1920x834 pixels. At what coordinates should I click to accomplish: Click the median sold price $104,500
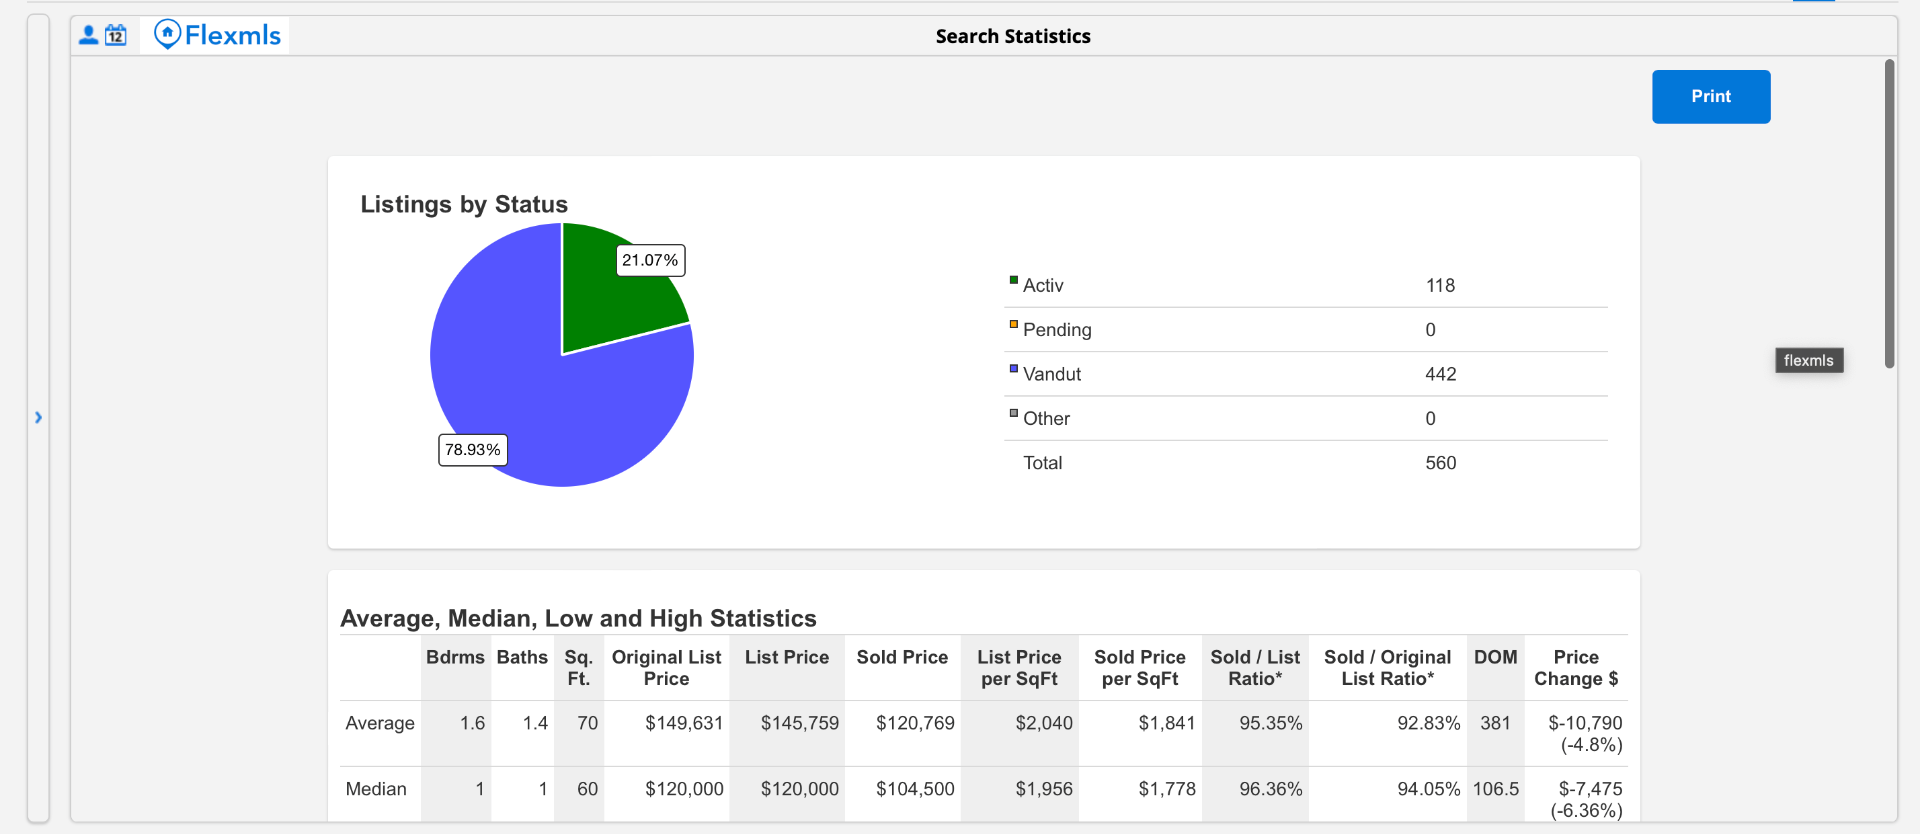915,789
